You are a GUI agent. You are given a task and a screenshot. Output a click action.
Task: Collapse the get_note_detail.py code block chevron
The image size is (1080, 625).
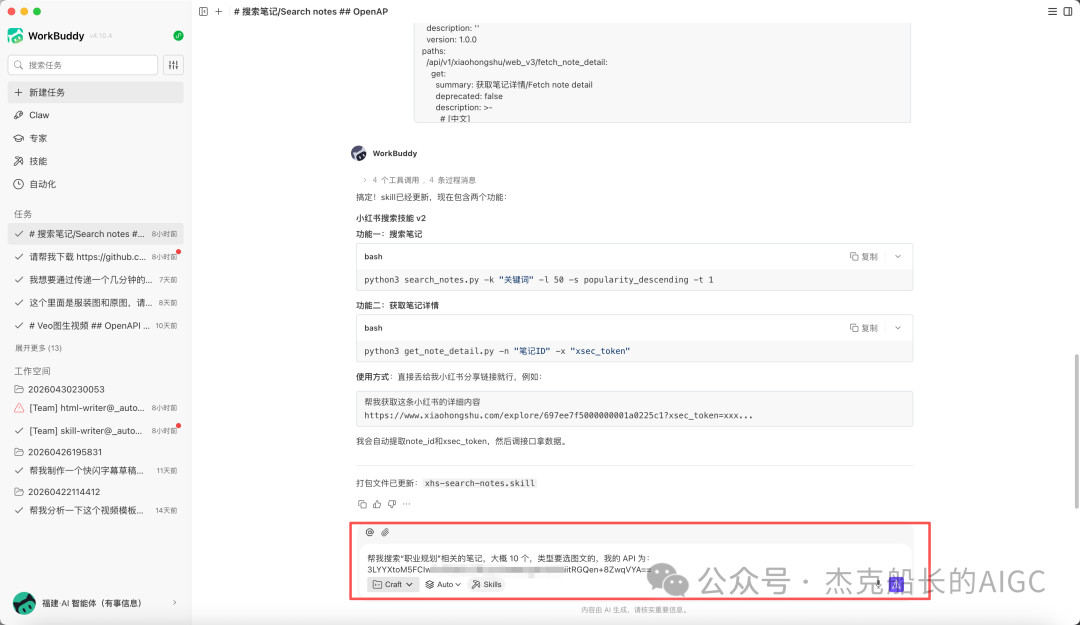[898, 328]
